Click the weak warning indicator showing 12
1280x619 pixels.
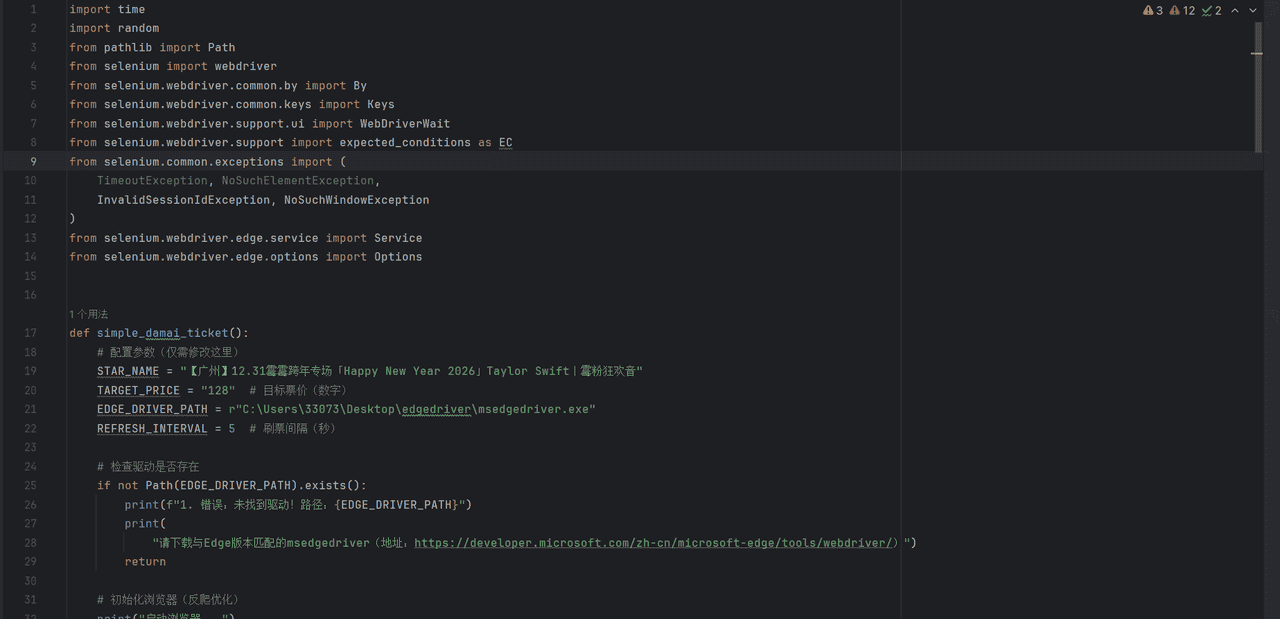click(1182, 10)
